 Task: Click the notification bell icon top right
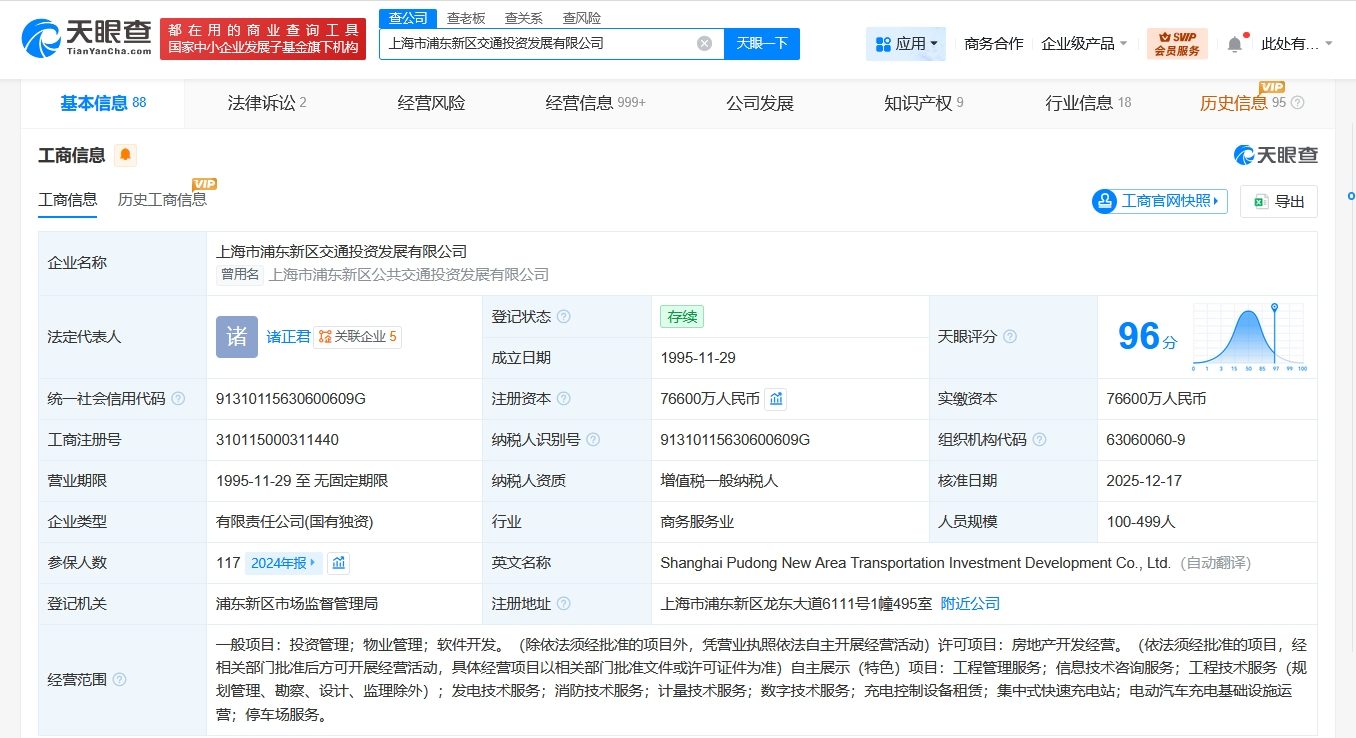[1234, 43]
